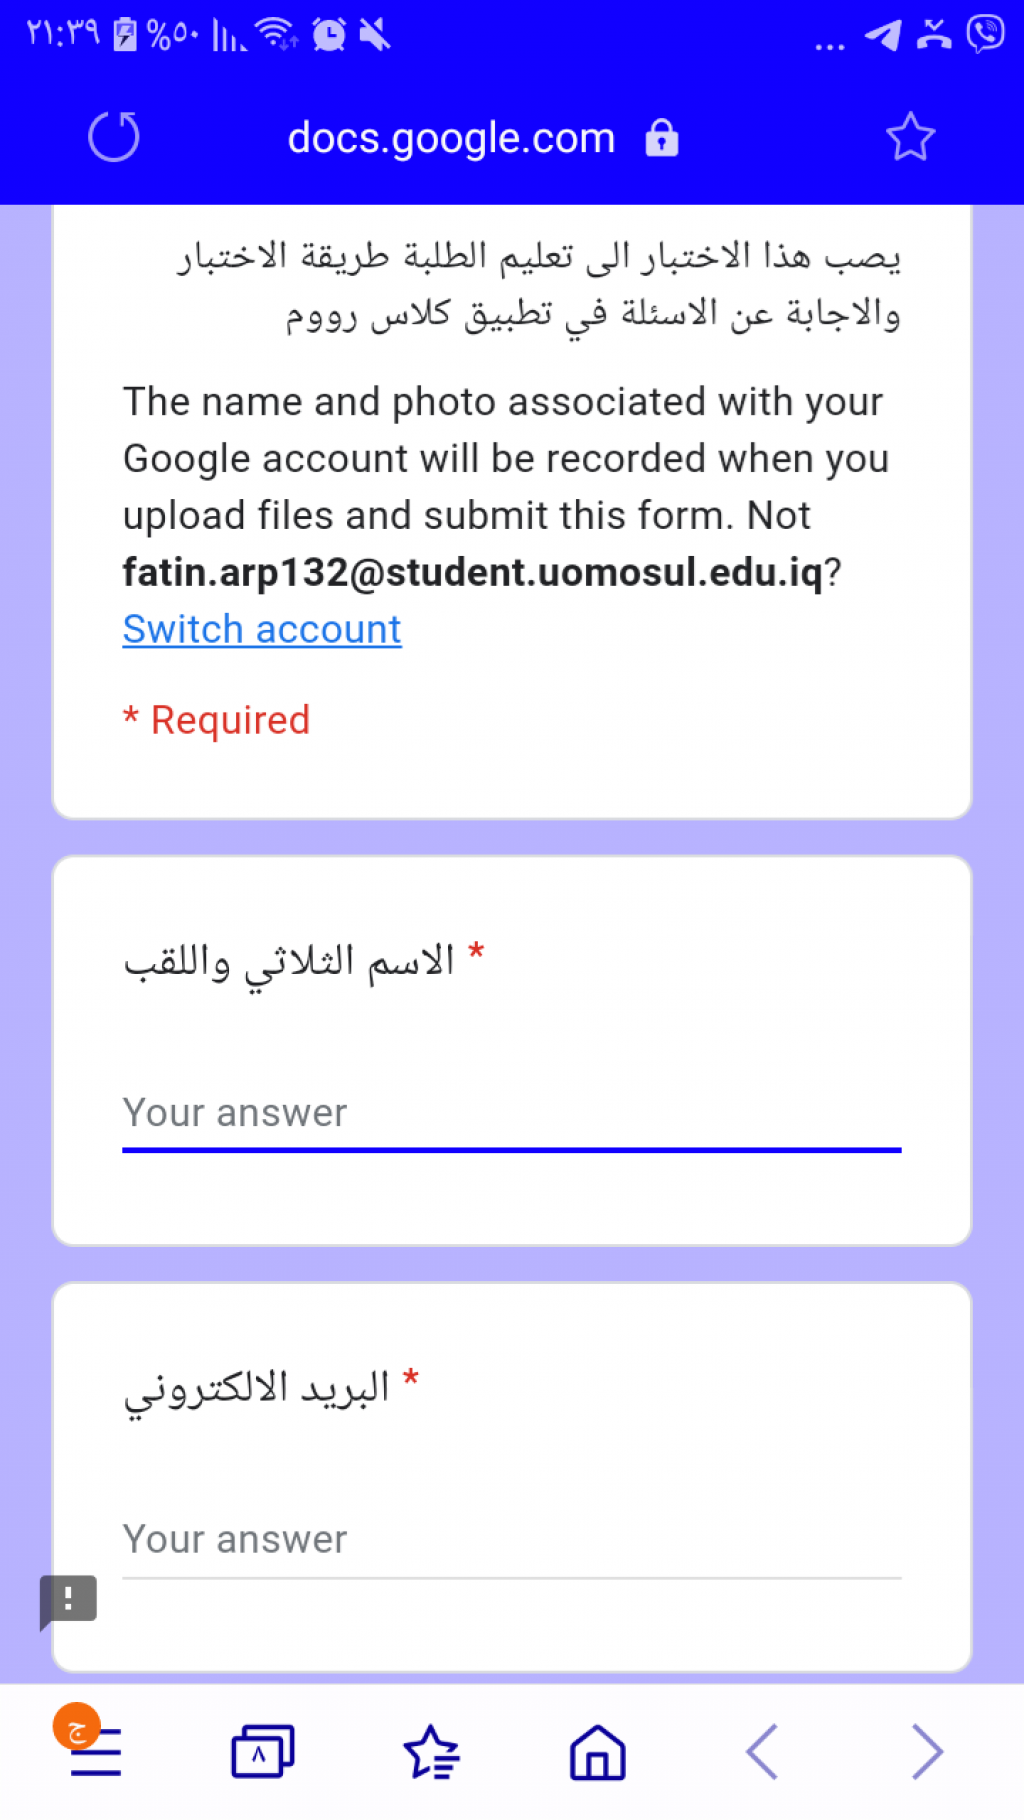Navigate forward with the right arrow
The height and width of the screenshot is (1820, 1024).
[927, 1751]
